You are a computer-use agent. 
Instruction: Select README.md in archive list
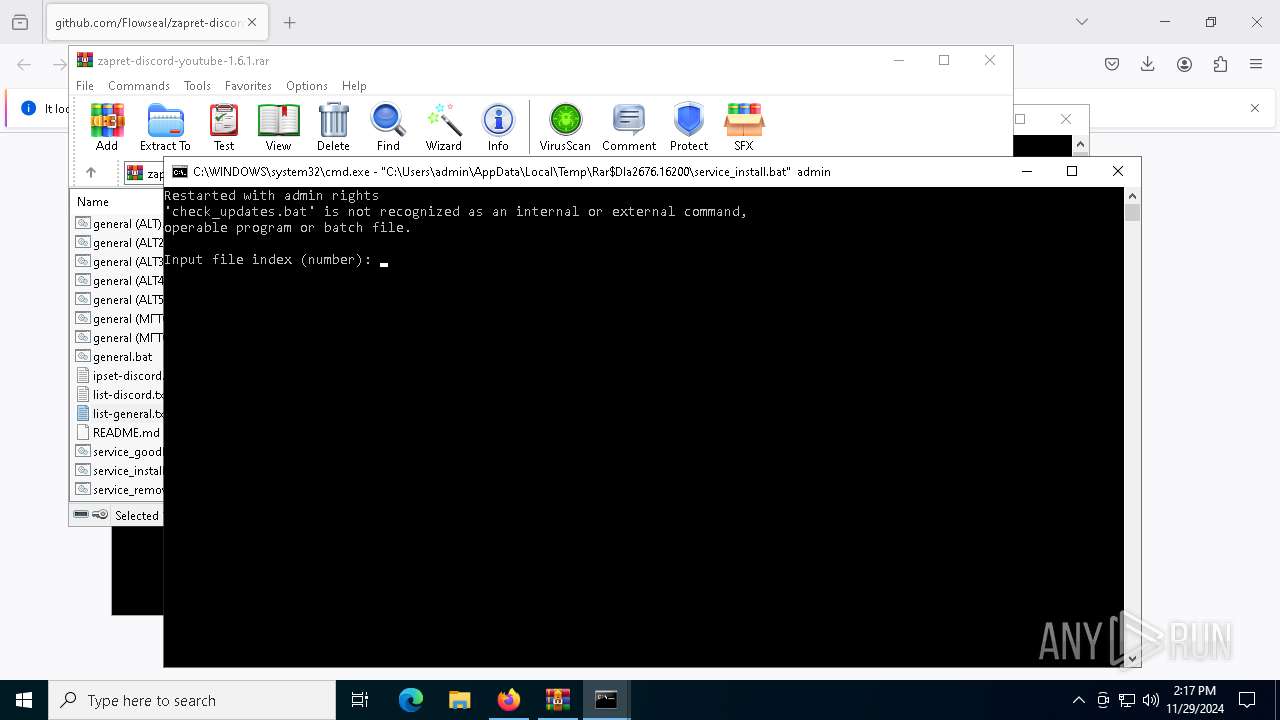coord(119,433)
